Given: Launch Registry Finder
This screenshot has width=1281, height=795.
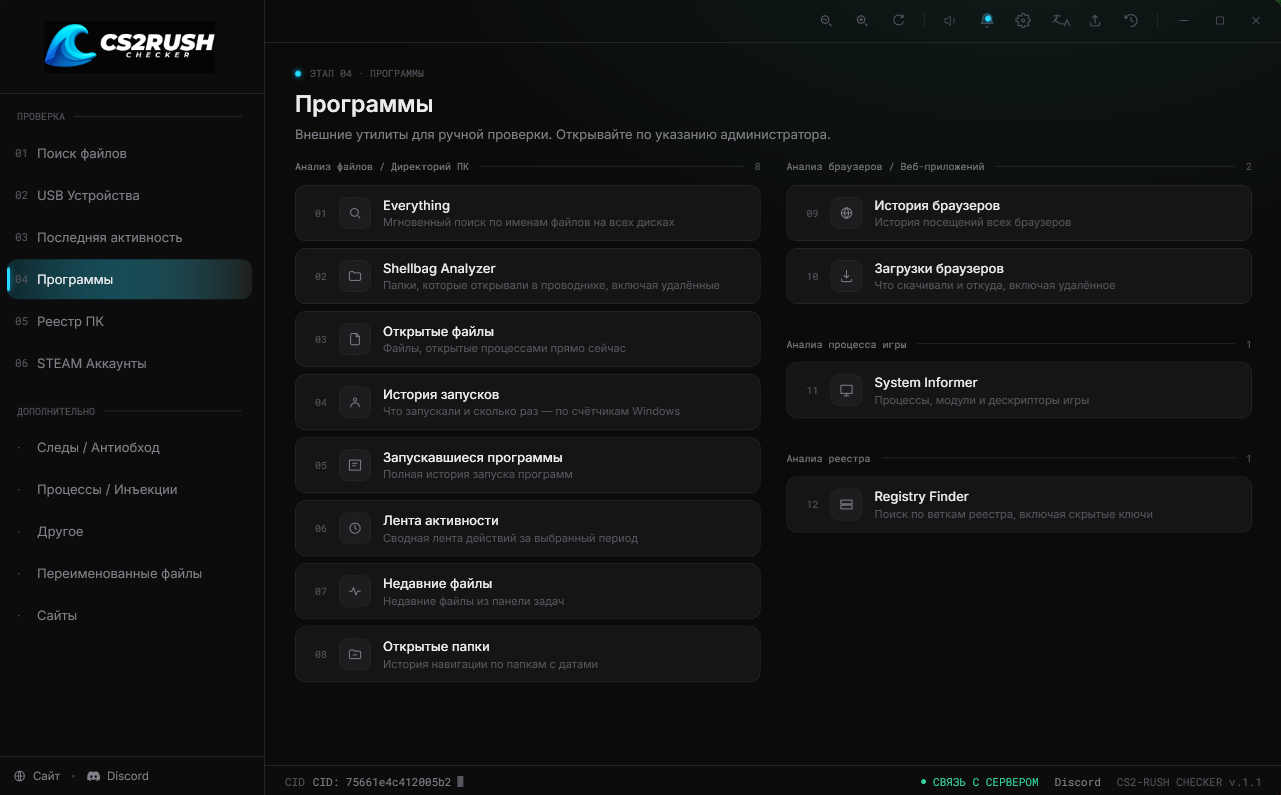Looking at the screenshot, I should pyautogui.click(x=1019, y=504).
